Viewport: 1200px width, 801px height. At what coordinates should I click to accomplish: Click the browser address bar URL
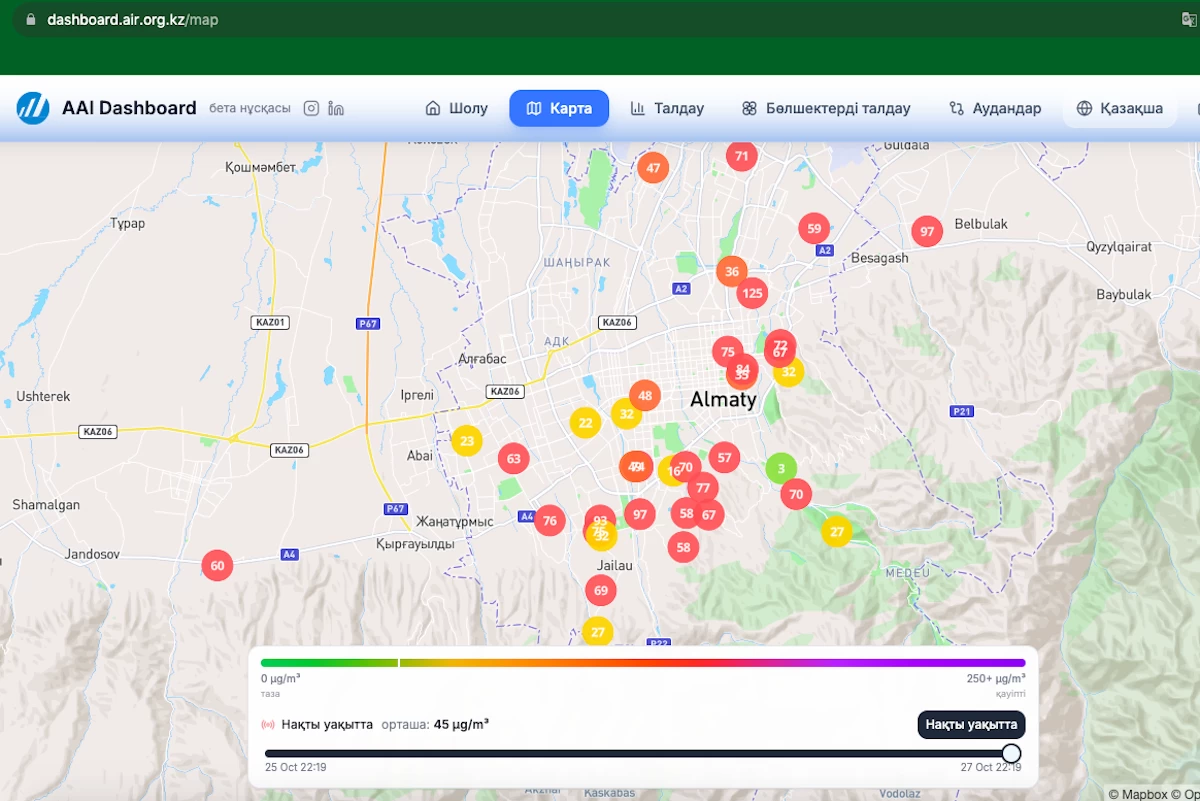(132, 19)
